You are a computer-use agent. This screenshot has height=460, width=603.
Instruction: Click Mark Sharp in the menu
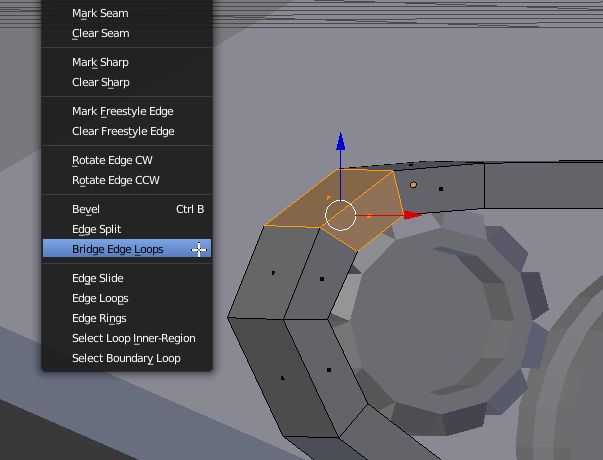point(127,62)
